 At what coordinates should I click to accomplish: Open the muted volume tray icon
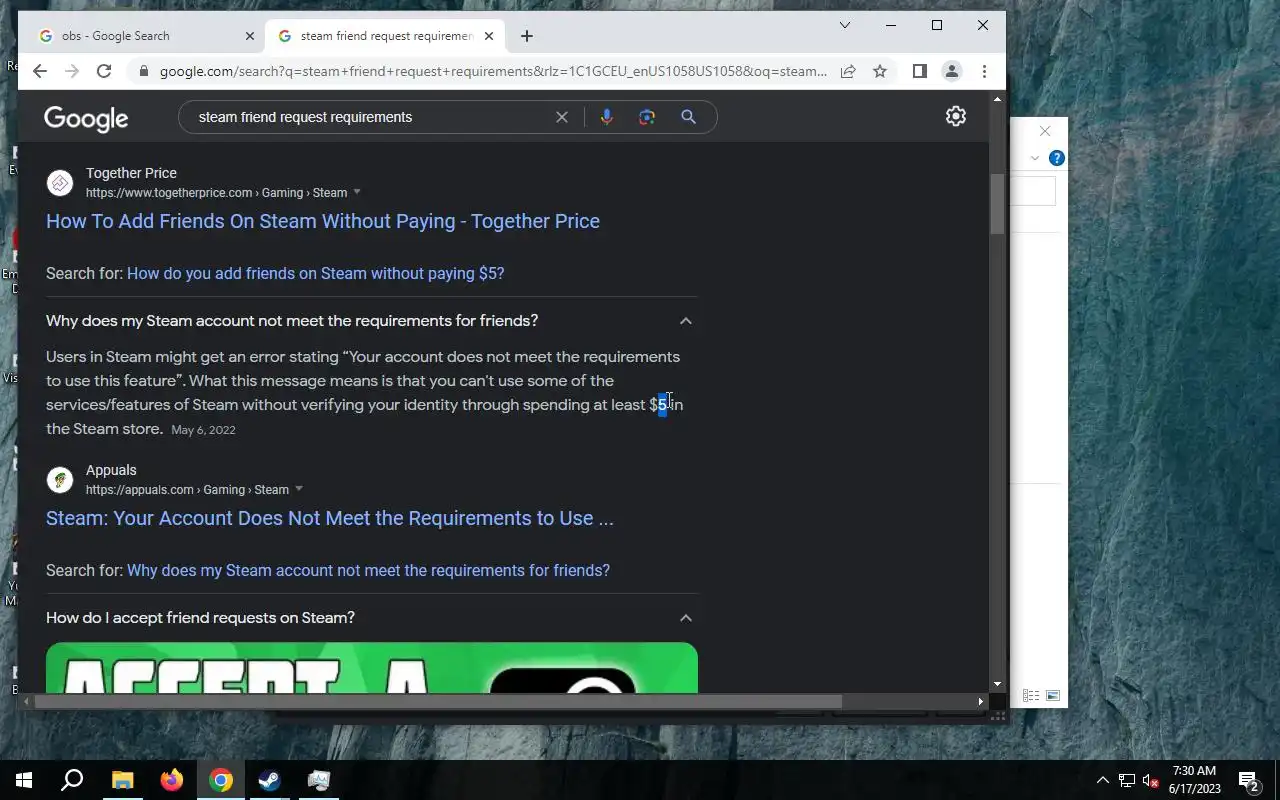(x=1150, y=780)
